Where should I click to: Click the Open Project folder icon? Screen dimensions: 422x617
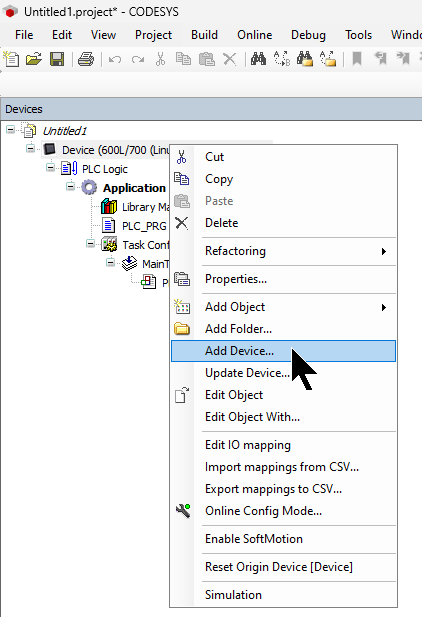click(34, 59)
